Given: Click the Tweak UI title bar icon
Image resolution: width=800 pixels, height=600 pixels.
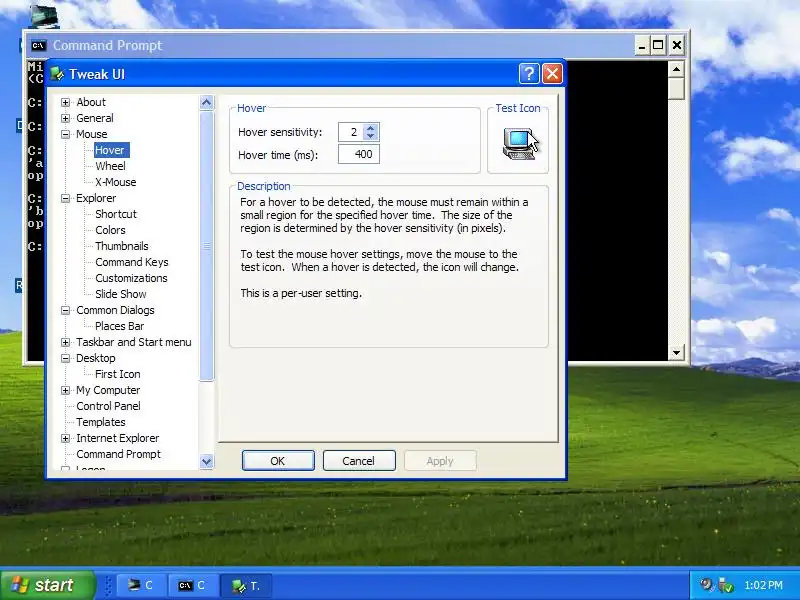Looking at the screenshot, I should coord(58,74).
